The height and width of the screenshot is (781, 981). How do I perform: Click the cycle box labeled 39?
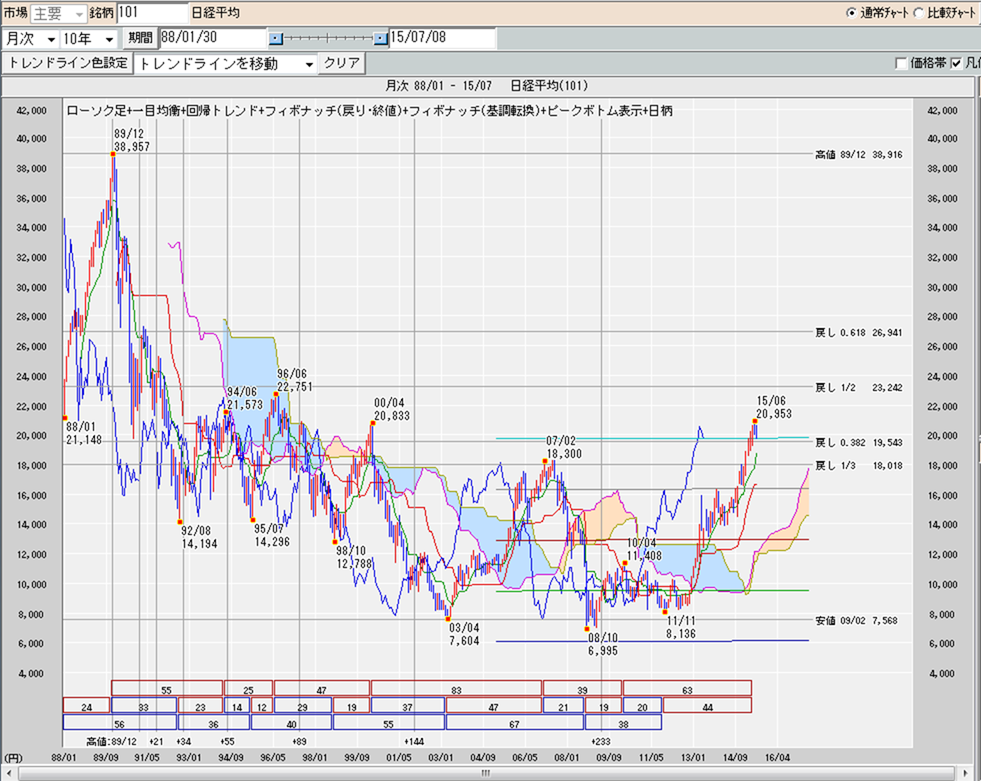(x=582, y=688)
